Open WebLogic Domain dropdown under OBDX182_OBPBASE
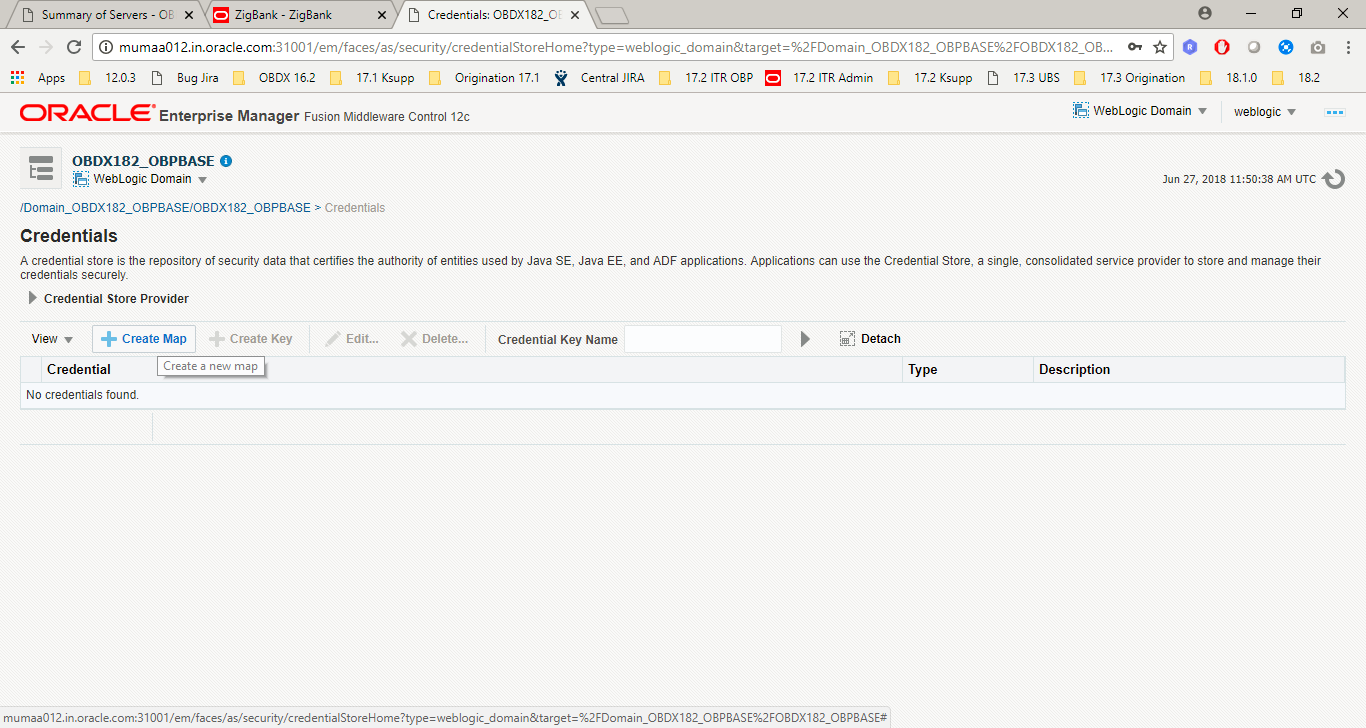This screenshot has width=1366, height=728. point(140,179)
